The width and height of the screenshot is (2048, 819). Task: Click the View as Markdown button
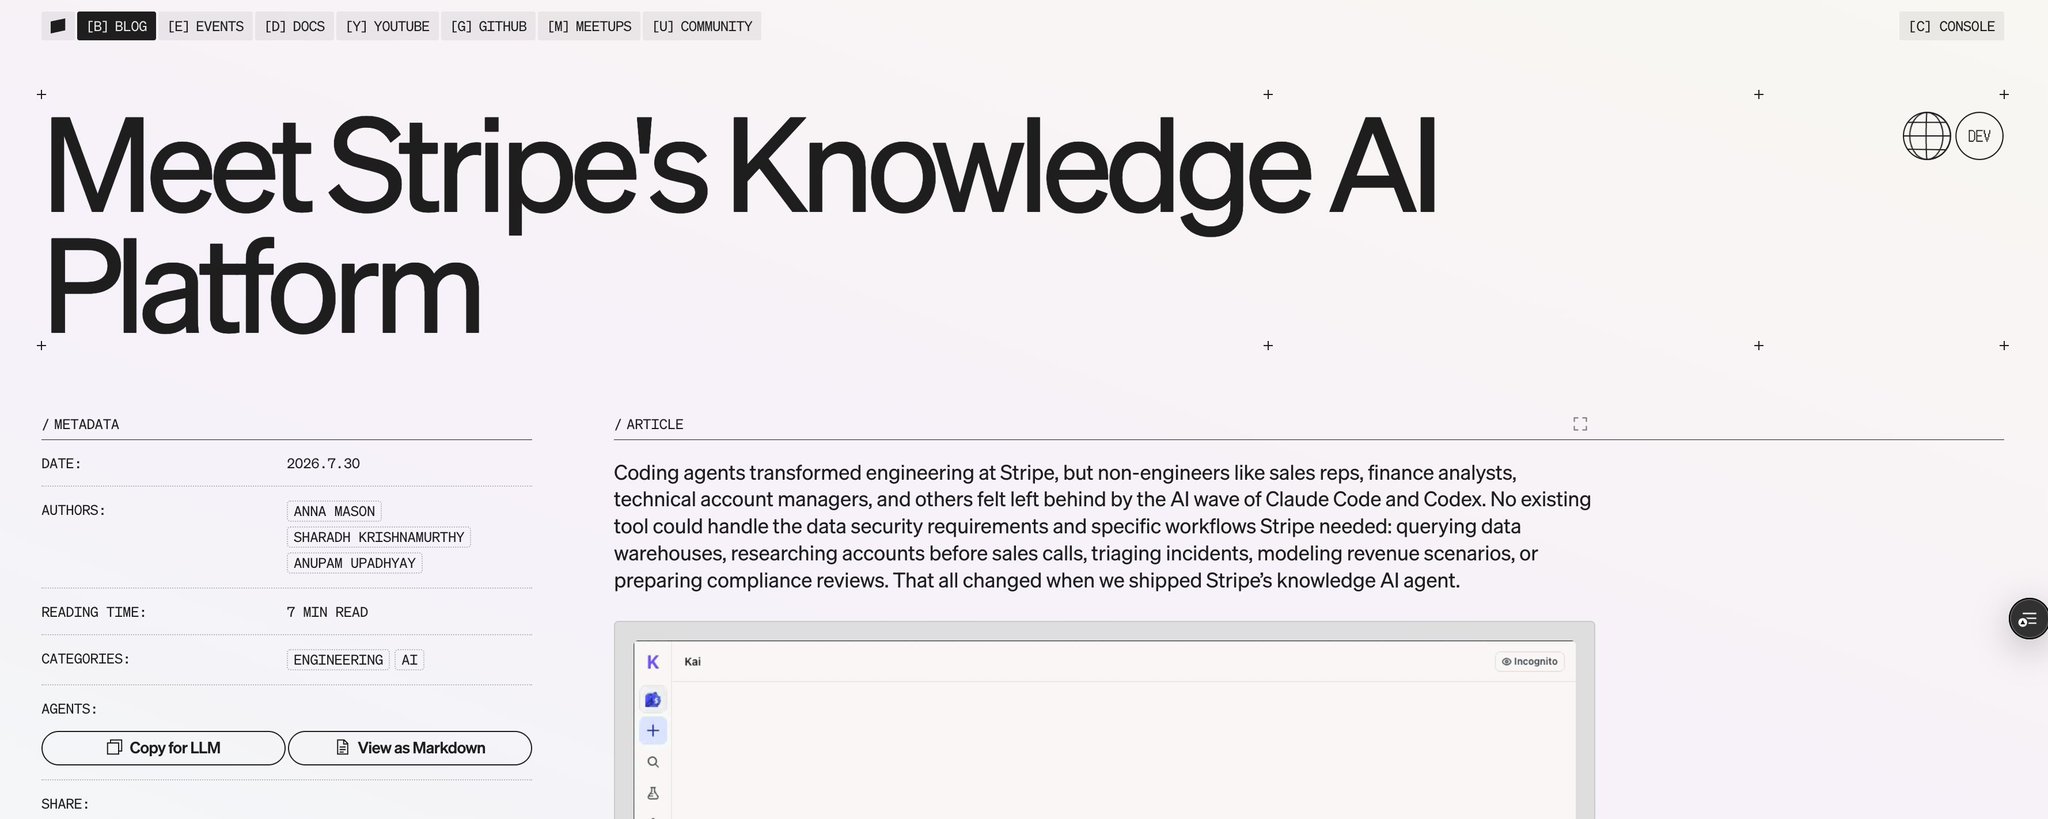(410, 748)
